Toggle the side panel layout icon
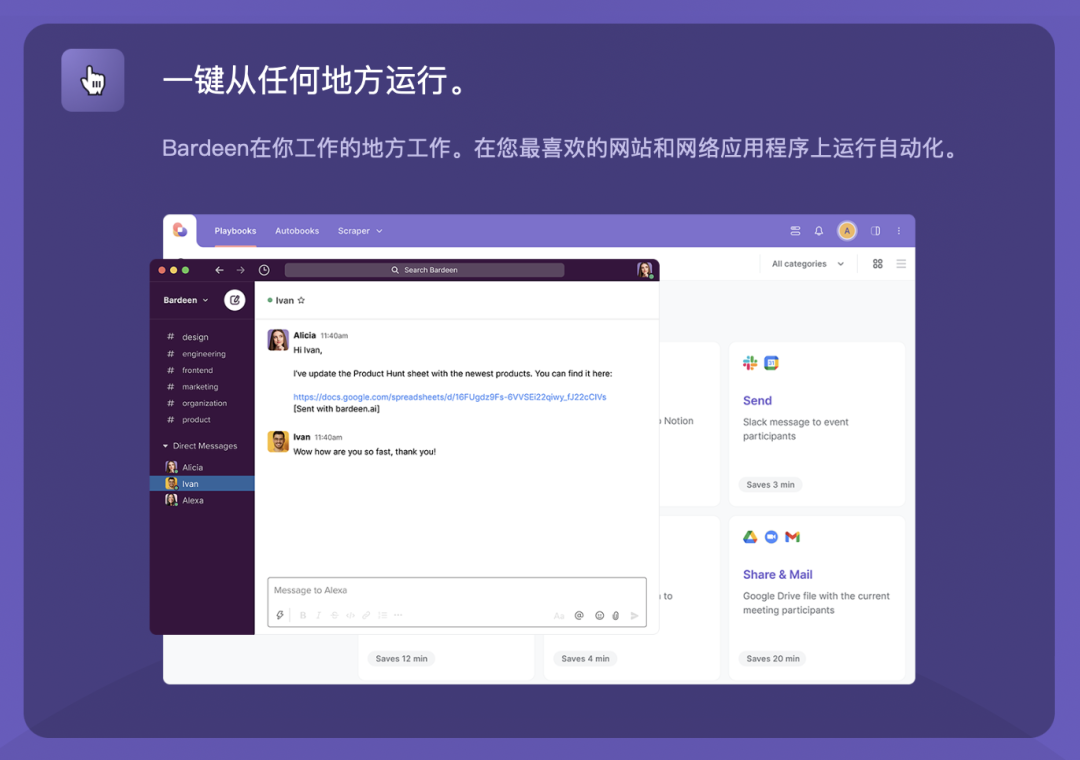The image size is (1080, 760). [875, 231]
